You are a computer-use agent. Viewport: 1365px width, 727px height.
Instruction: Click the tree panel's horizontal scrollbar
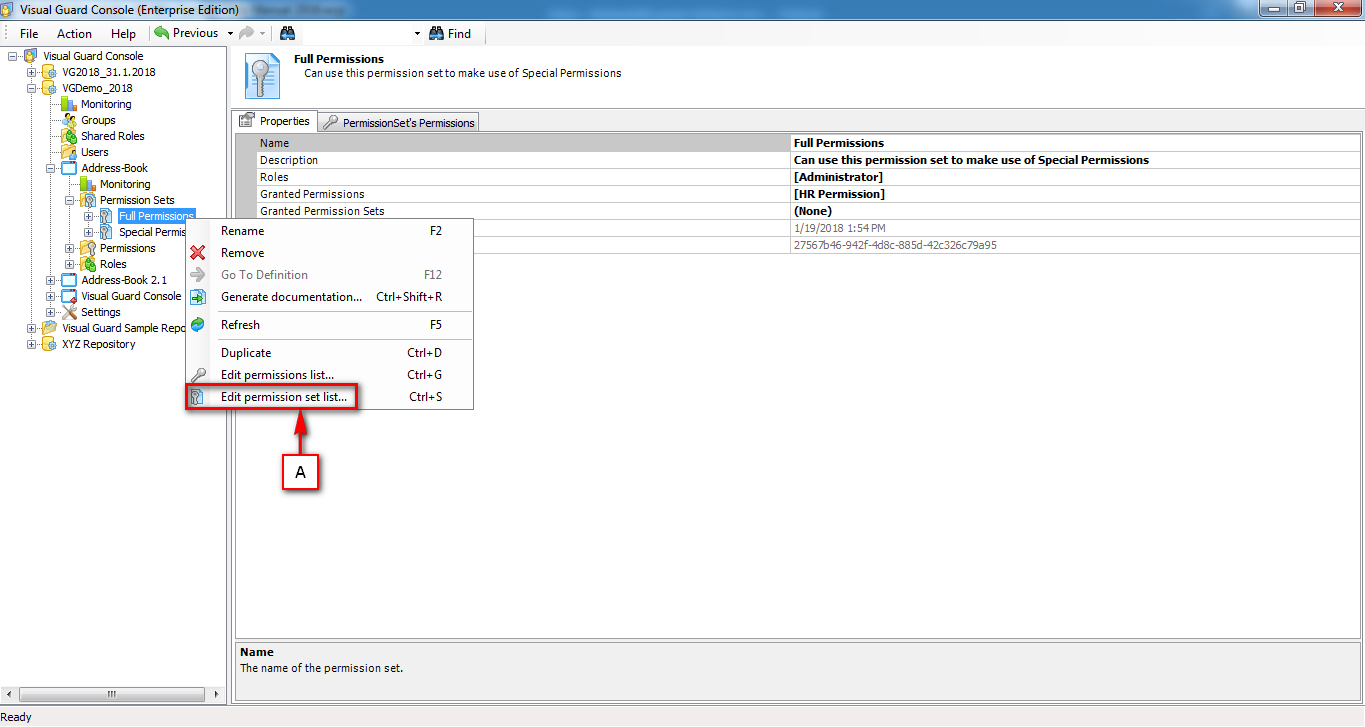tap(113, 694)
